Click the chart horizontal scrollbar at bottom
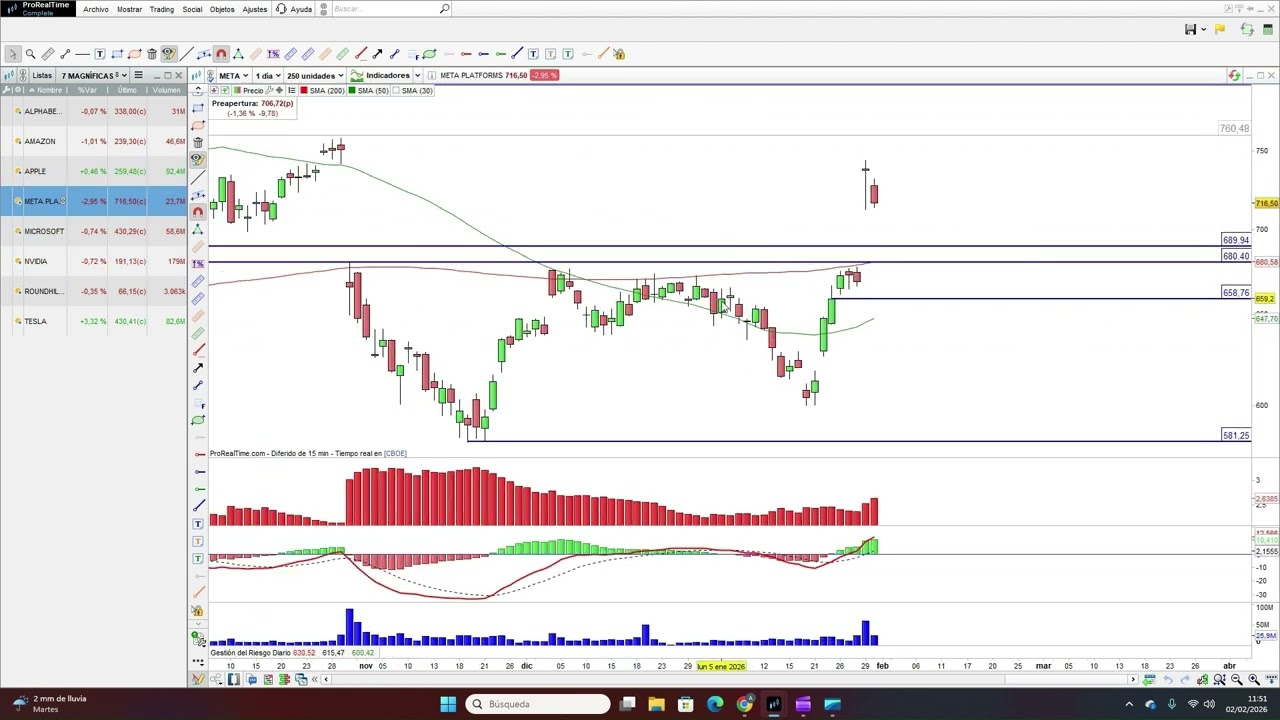 (x=730, y=680)
